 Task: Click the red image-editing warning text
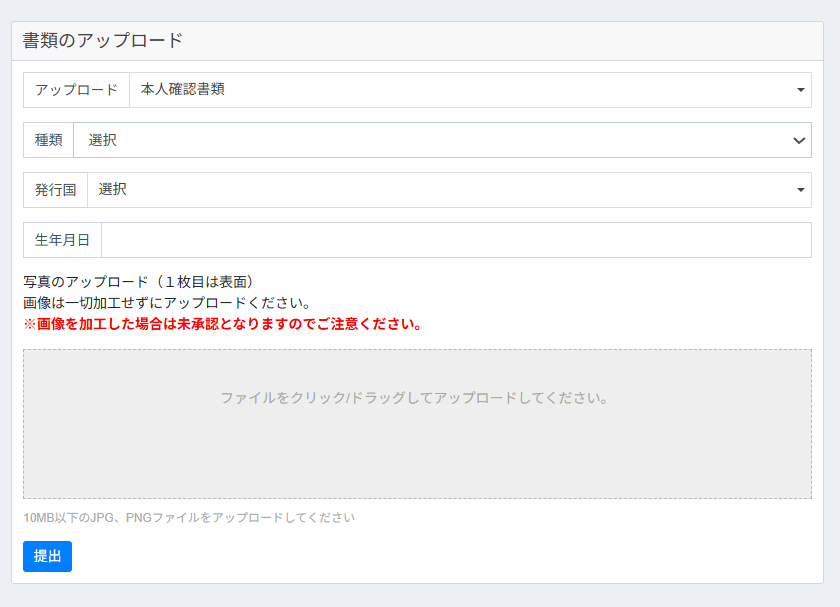222,324
